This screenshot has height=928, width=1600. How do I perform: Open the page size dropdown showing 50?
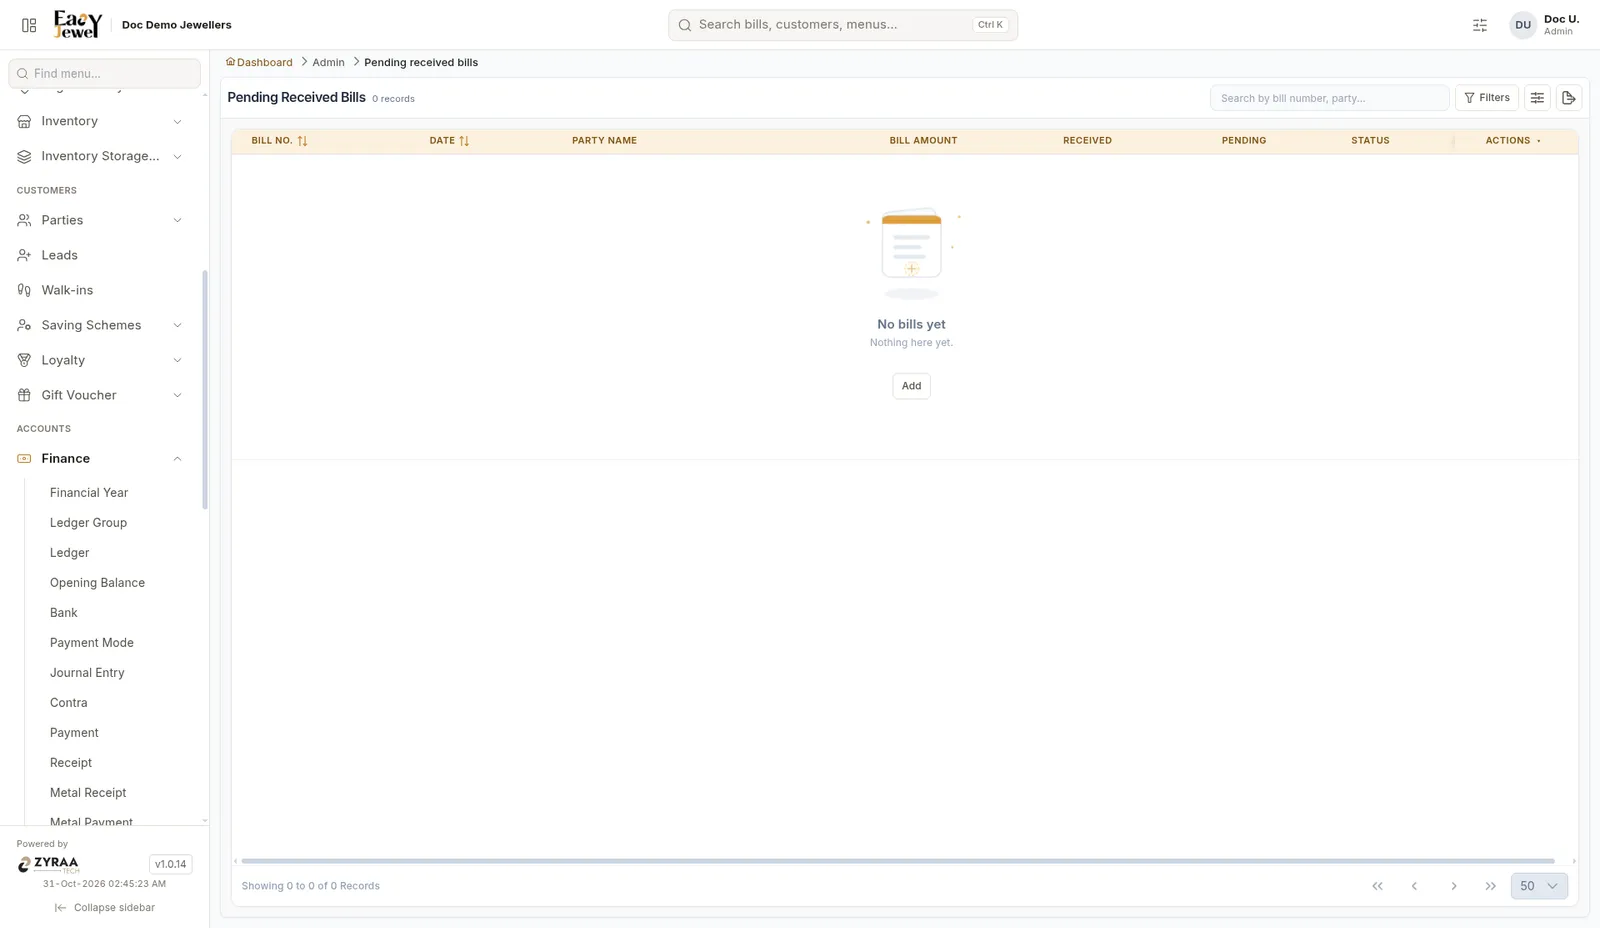click(1539, 886)
